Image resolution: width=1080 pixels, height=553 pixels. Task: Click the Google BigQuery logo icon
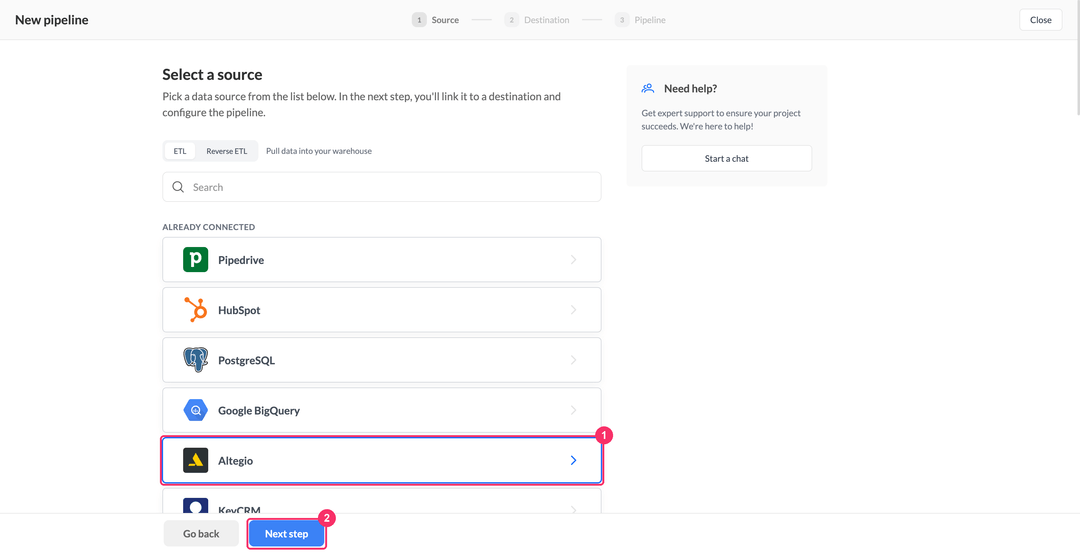196,410
